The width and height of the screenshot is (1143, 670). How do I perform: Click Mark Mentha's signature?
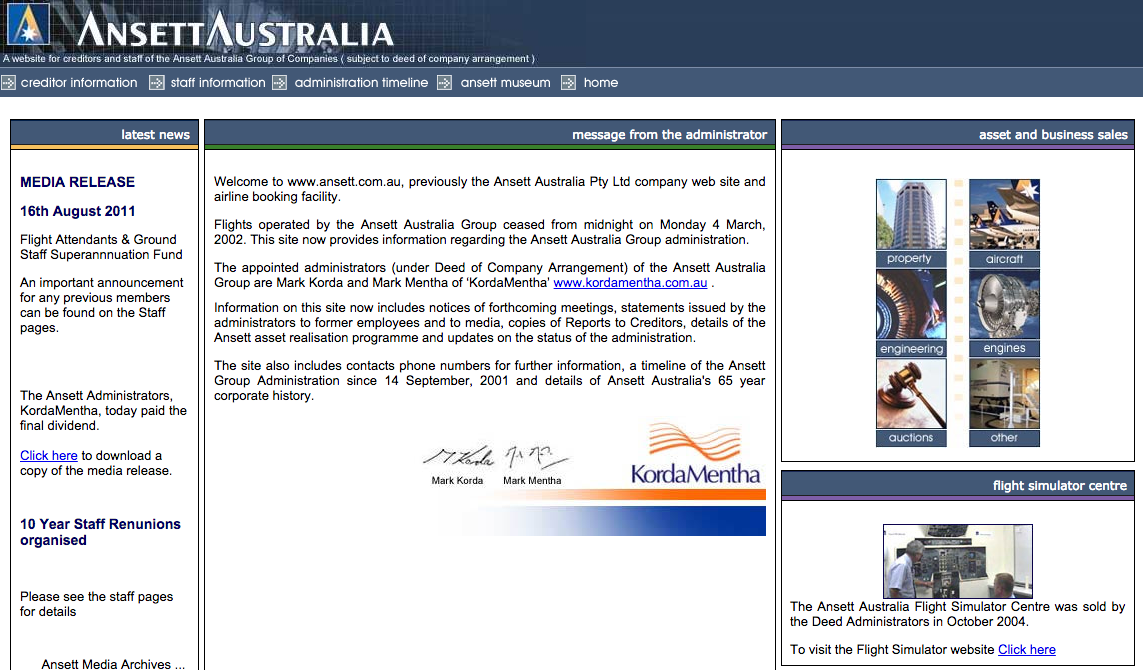(x=535, y=456)
